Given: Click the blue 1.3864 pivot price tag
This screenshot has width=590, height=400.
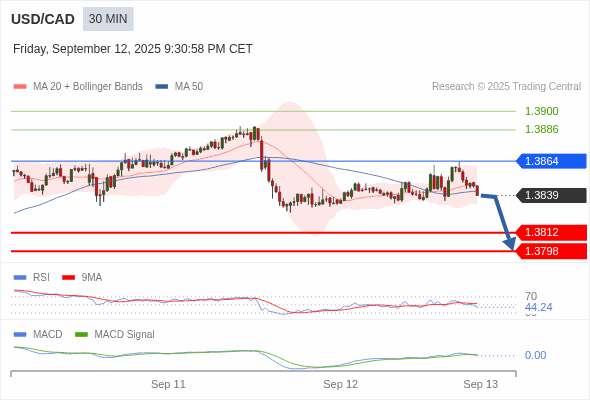Looking at the screenshot, I should click(551, 161).
